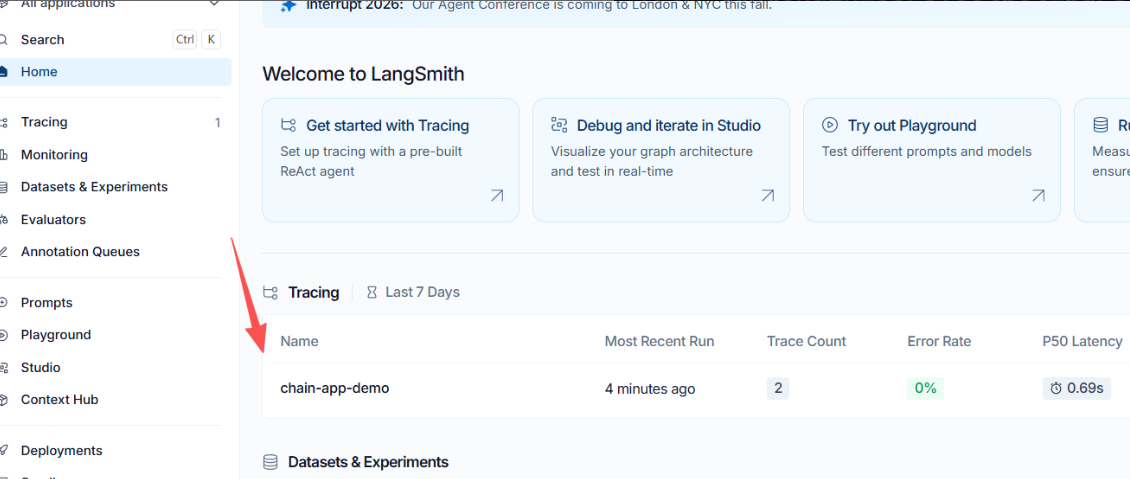Sort by Most Recent Run column
The image size is (1130, 479).
click(659, 341)
